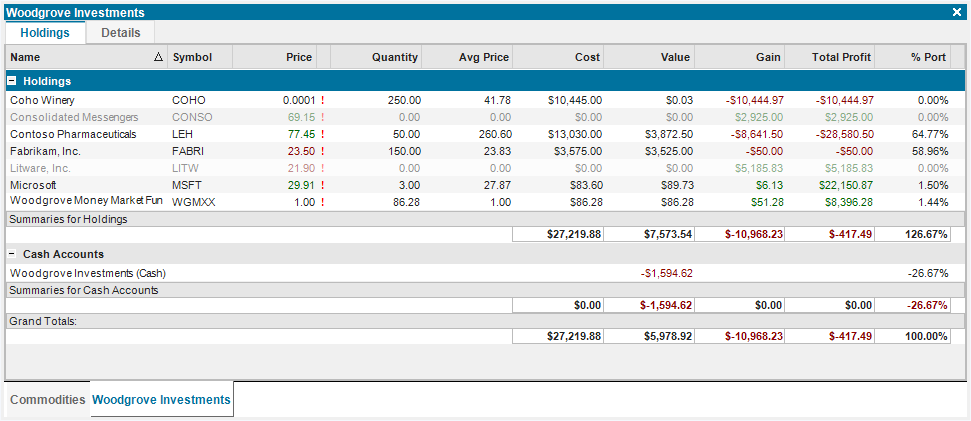Collapse the Holdings group
Viewport: 971px width, 421px height.
(12, 81)
